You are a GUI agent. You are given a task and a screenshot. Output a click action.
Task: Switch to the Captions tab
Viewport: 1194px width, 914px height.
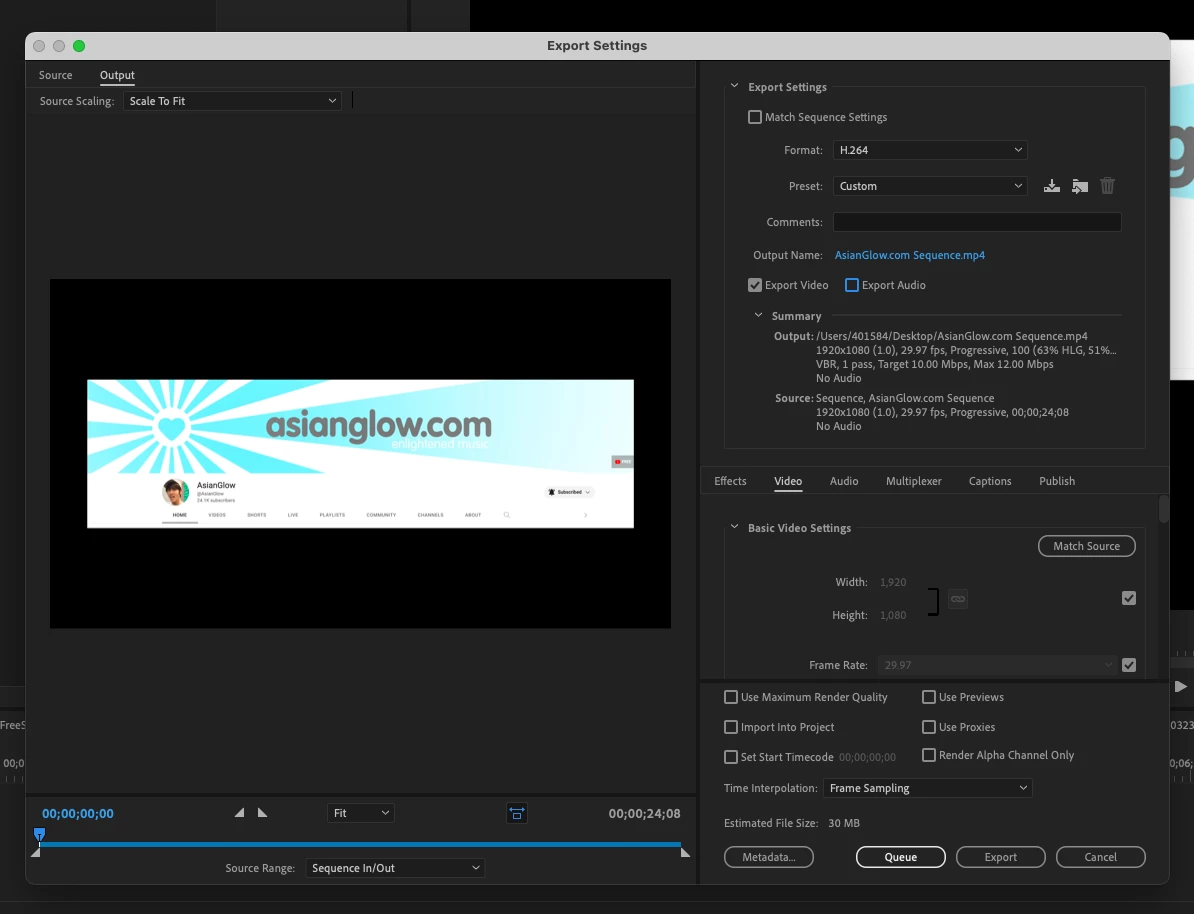coord(990,481)
